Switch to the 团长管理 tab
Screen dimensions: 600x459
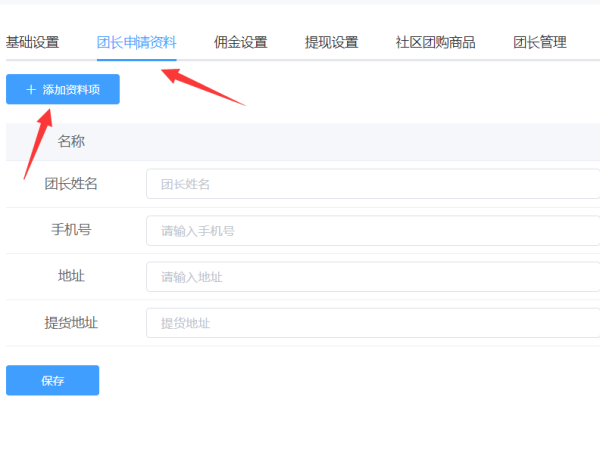point(540,43)
